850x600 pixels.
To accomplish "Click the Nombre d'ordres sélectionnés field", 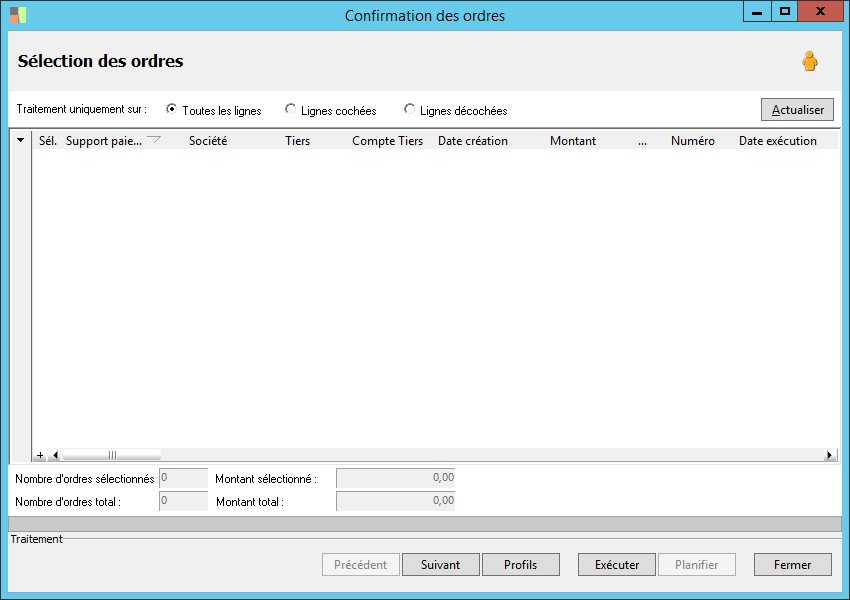I will pyautogui.click(x=184, y=478).
